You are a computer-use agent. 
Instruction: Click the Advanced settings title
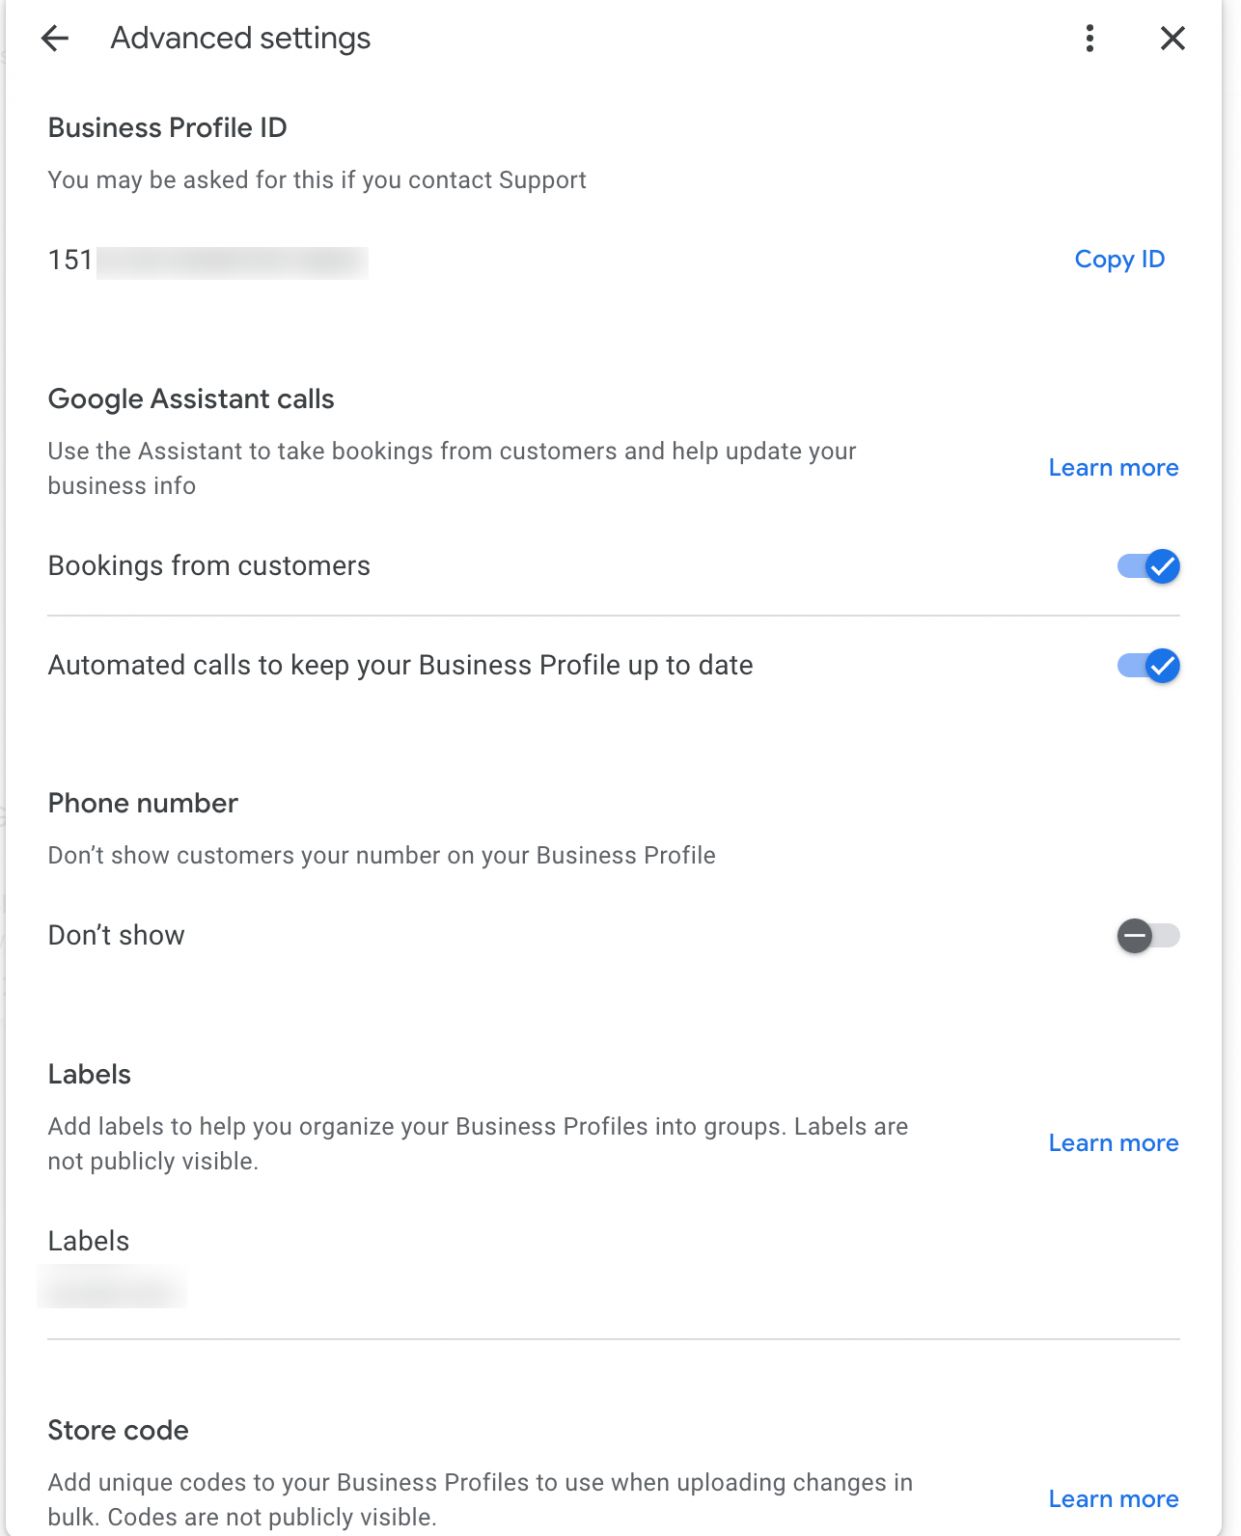coord(240,39)
